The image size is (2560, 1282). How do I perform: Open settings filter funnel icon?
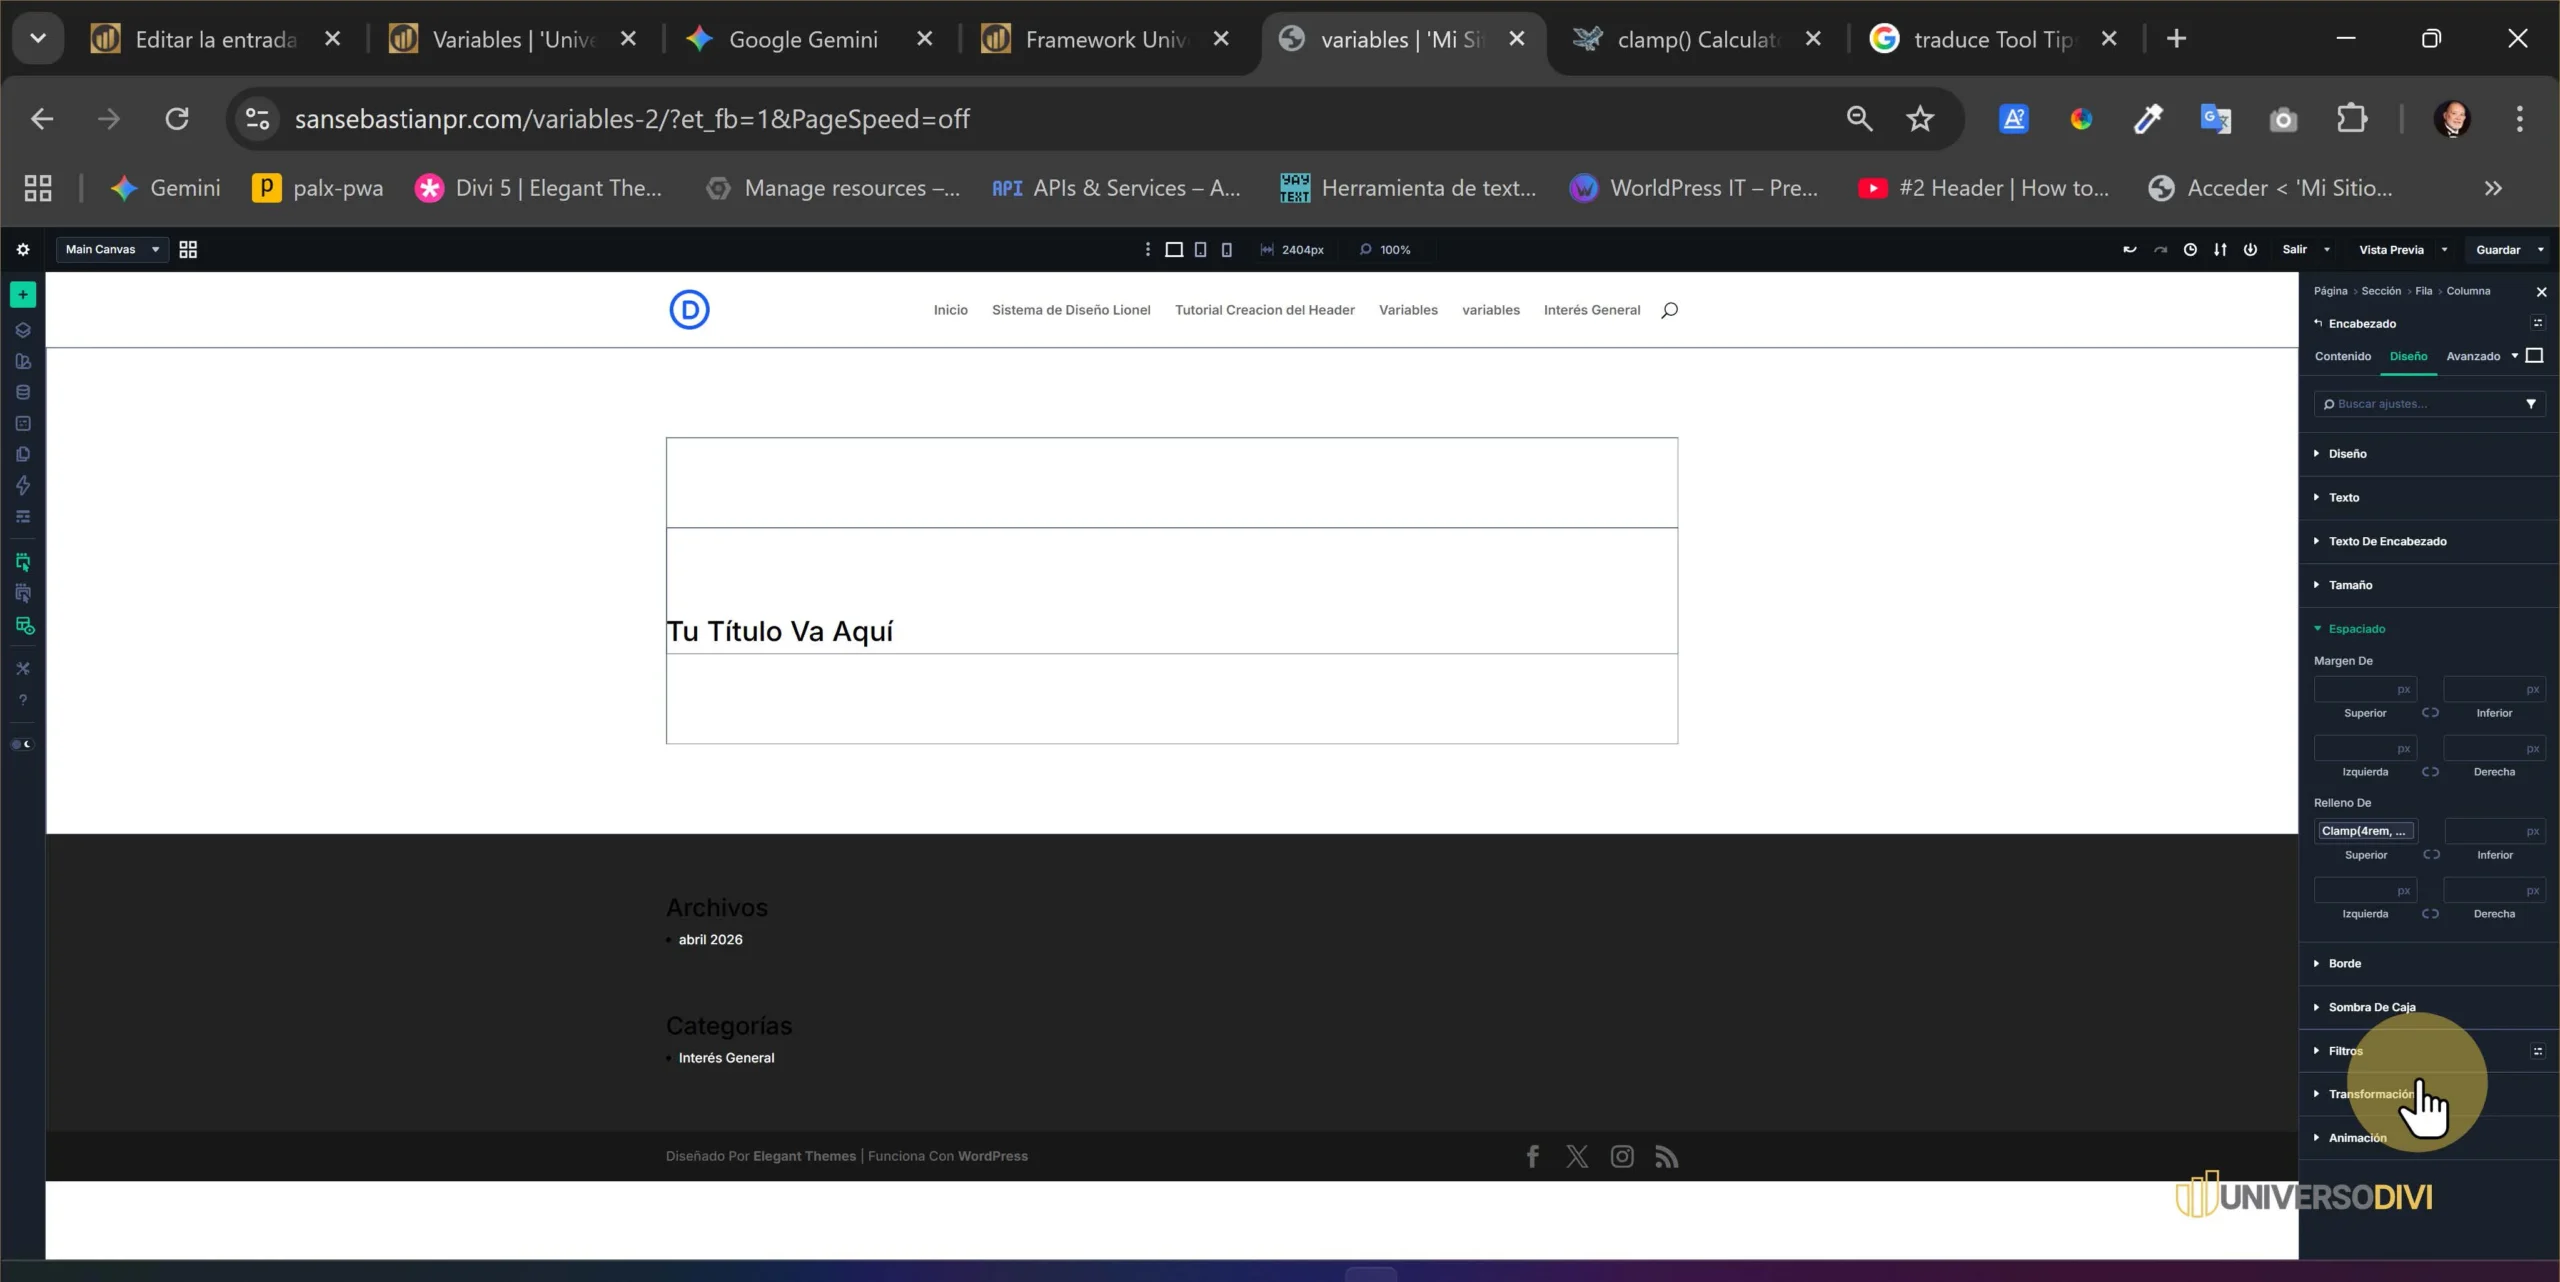coord(2531,404)
